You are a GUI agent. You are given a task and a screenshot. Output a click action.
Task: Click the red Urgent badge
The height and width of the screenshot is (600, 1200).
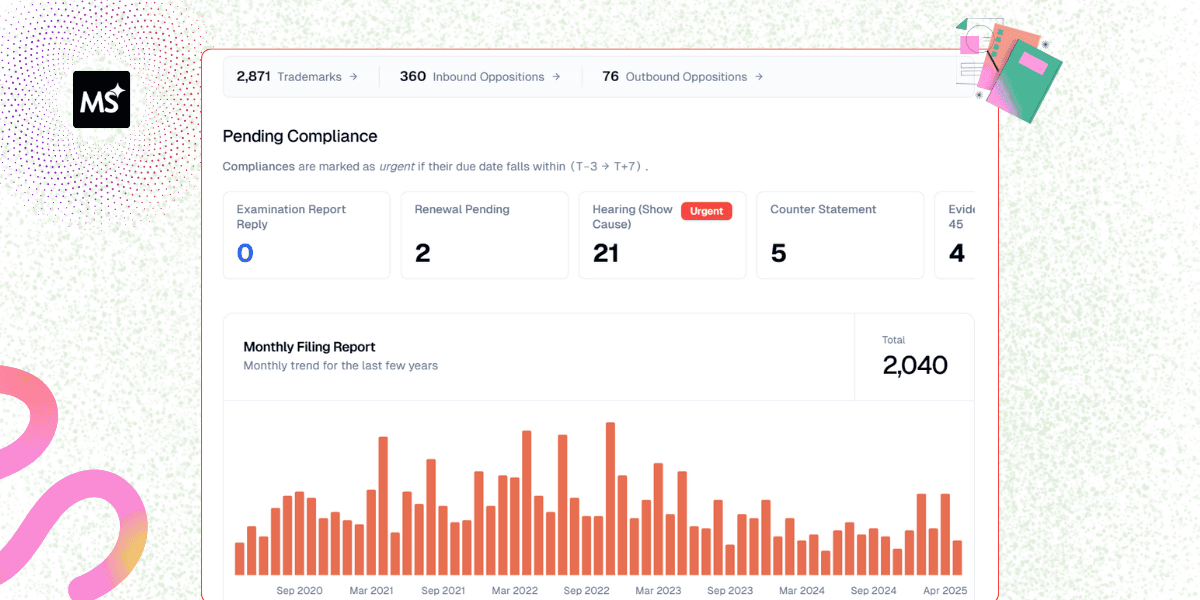click(706, 211)
